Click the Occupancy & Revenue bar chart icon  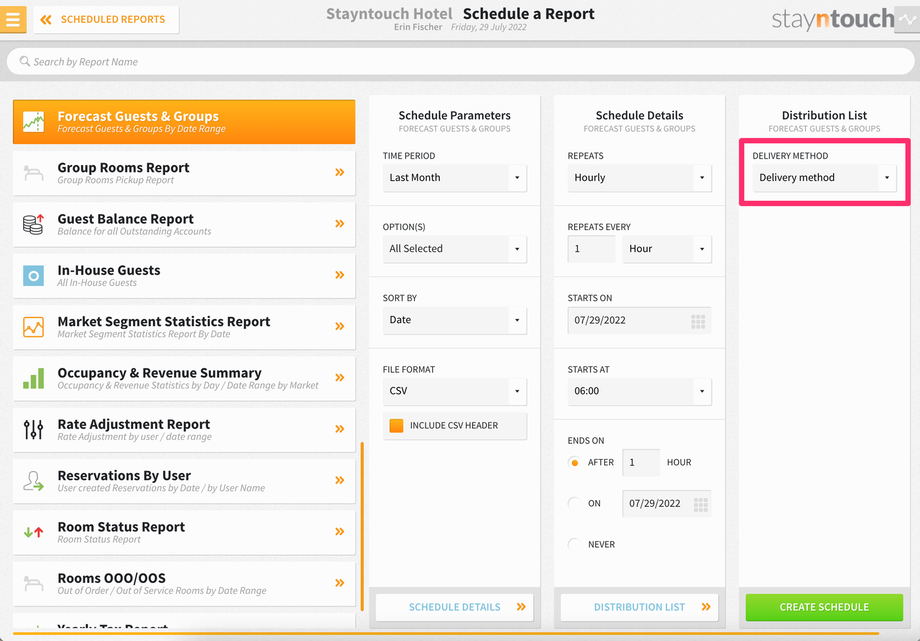(33, 379)
